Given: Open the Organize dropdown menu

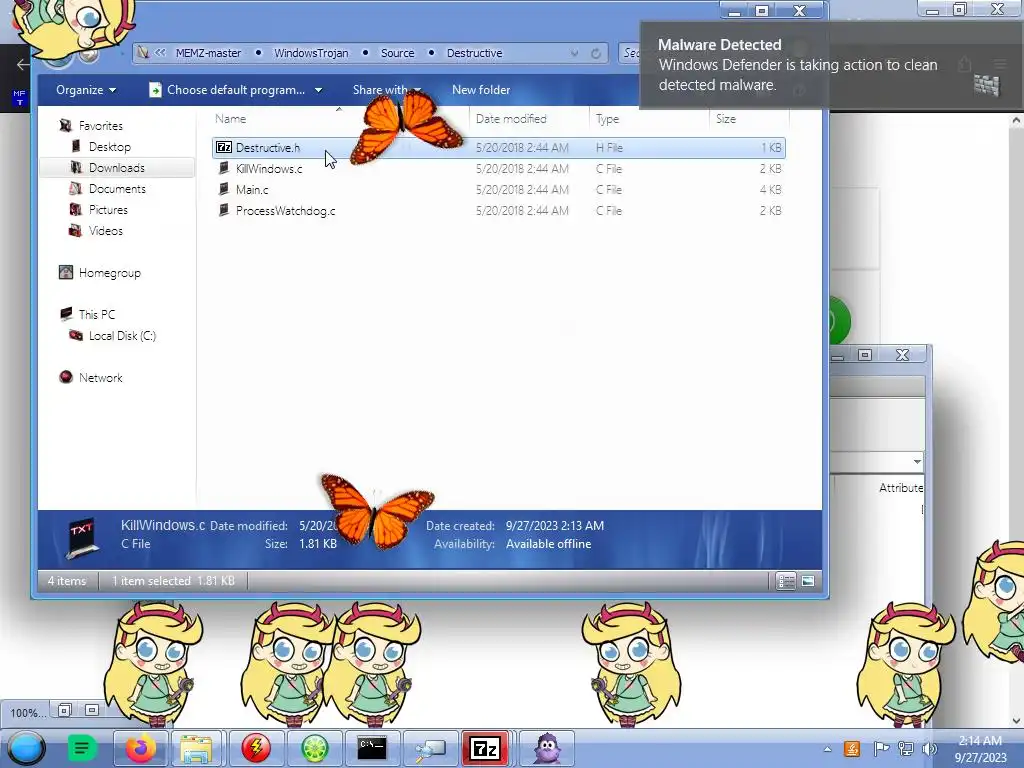Looking at the screenshot, I should tap(86, 90).
